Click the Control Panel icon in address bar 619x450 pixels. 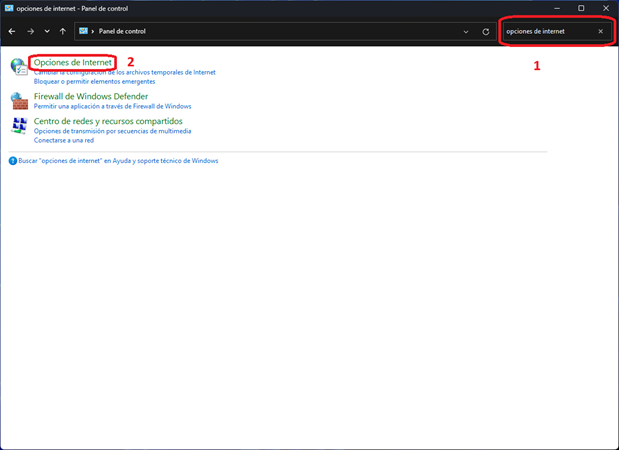tap(83, 31)
